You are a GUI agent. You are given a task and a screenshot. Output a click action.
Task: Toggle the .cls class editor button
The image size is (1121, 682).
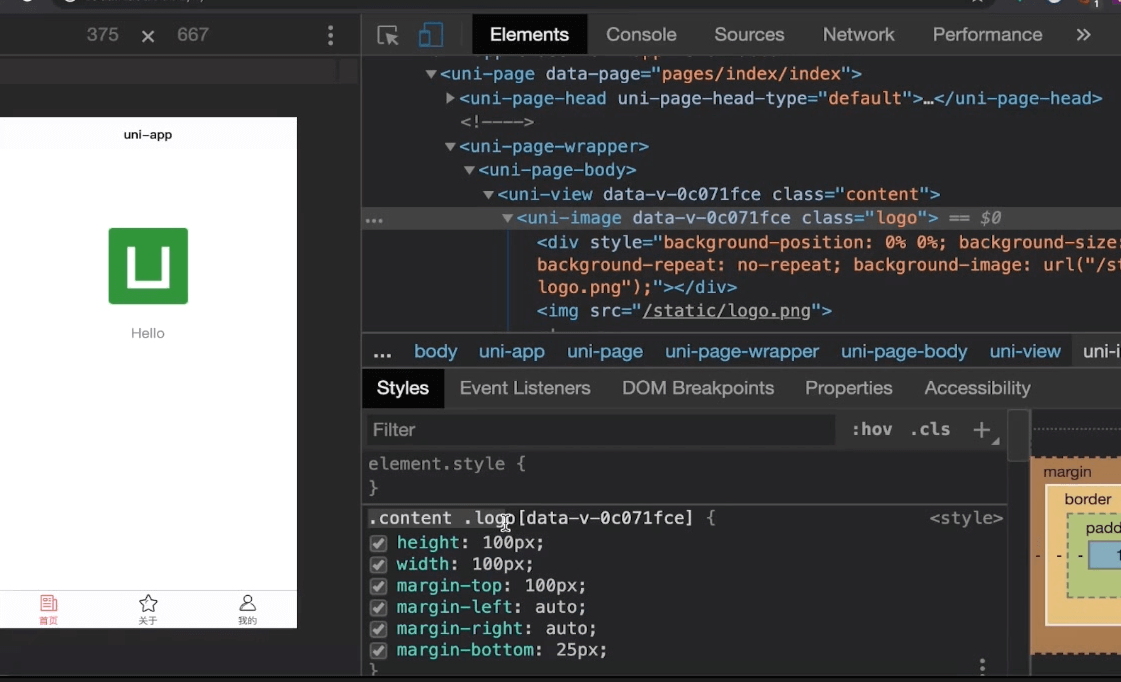coord(930,430)
